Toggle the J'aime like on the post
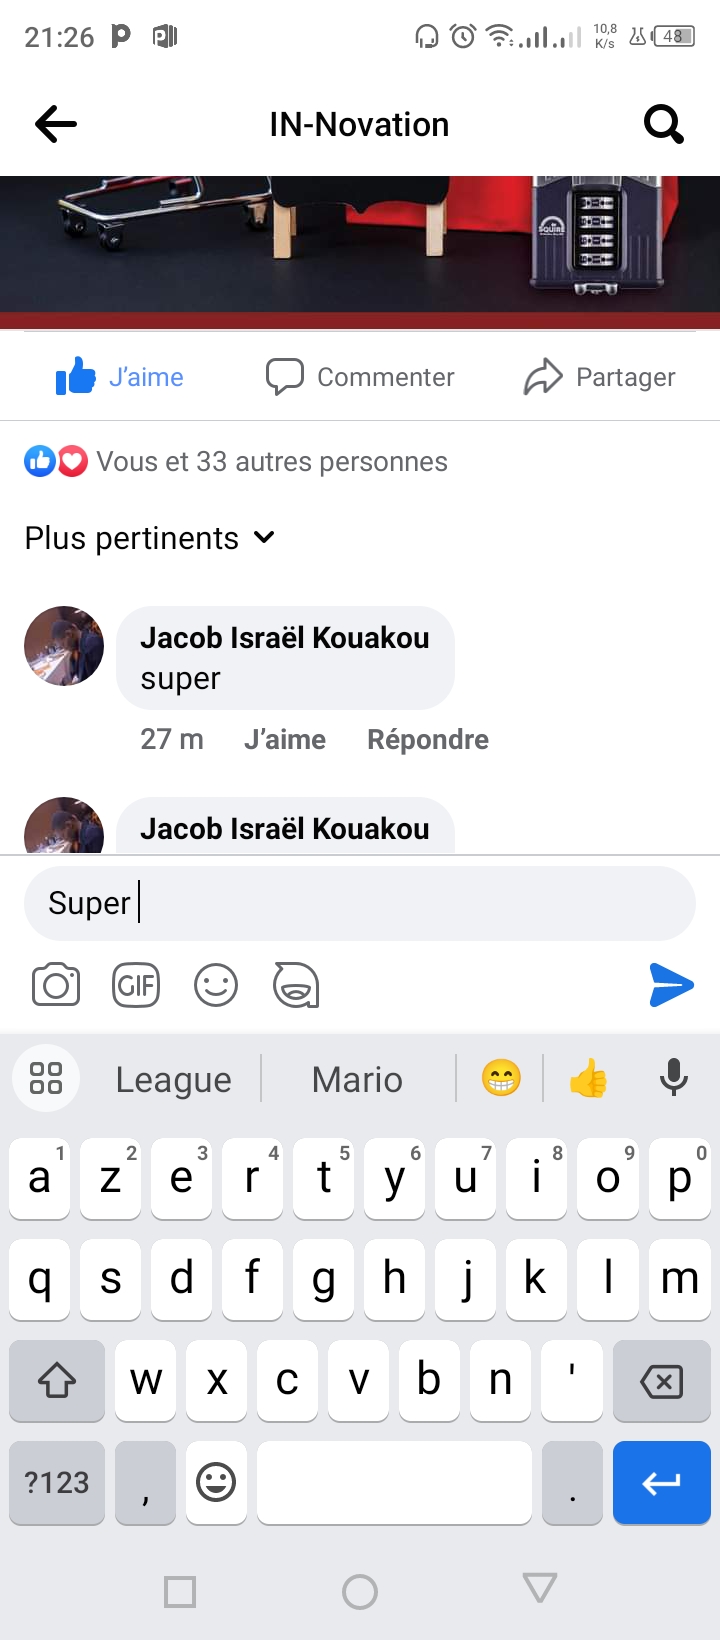 pos(120,377)
